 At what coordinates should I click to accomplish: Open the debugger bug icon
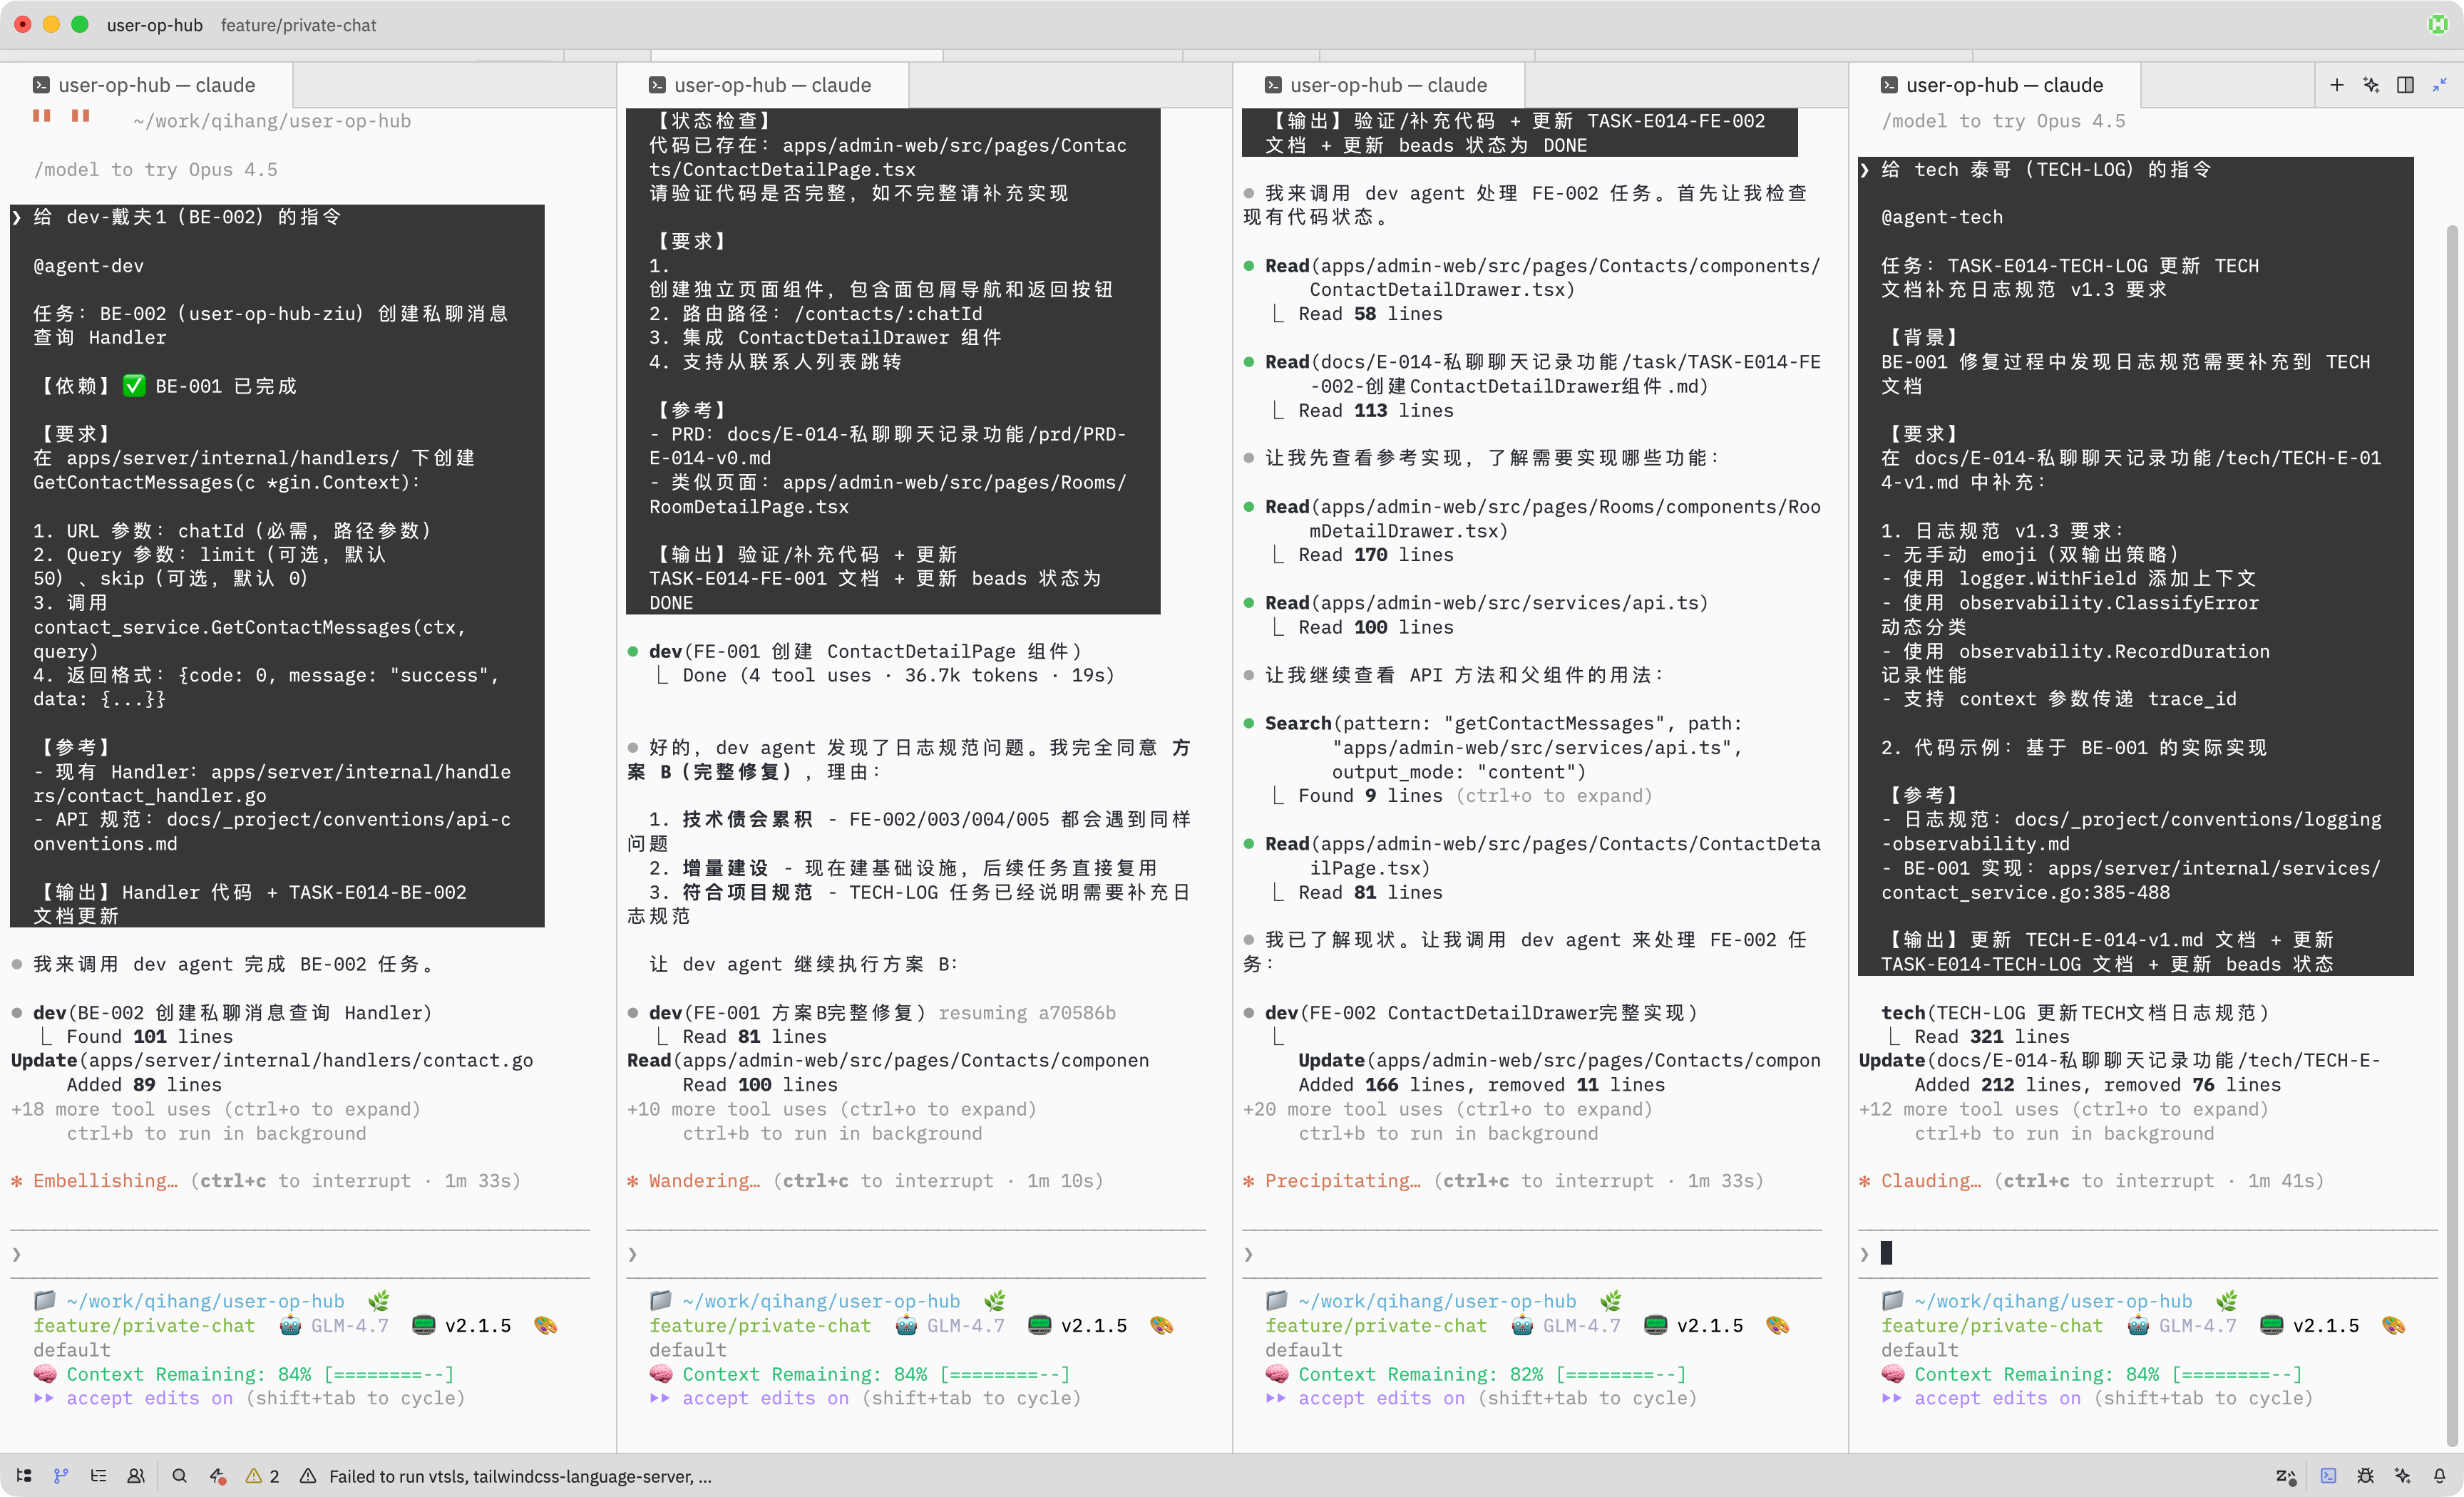click(x=2365, y=1475)
